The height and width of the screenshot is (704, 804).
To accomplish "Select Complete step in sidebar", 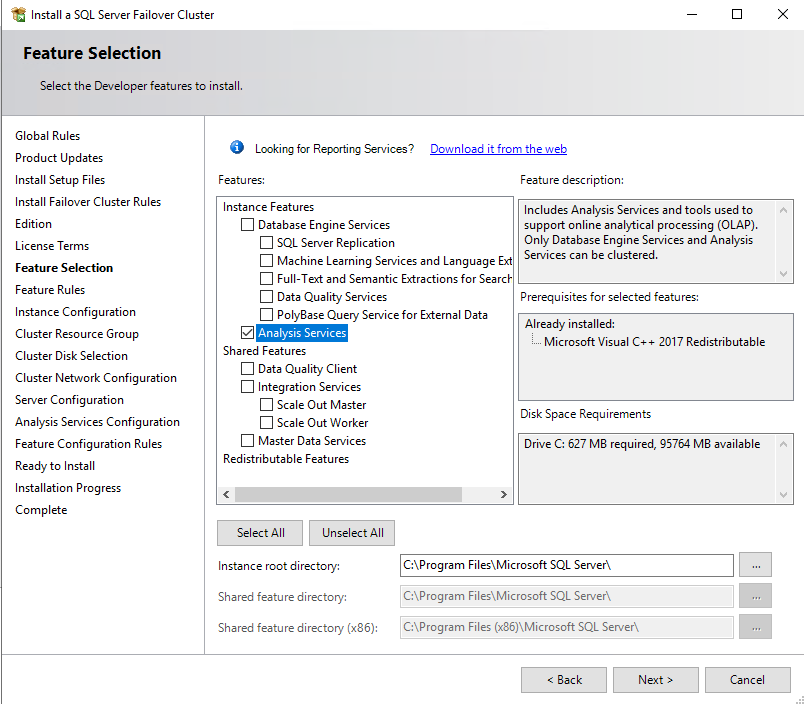I will (41, 510).
